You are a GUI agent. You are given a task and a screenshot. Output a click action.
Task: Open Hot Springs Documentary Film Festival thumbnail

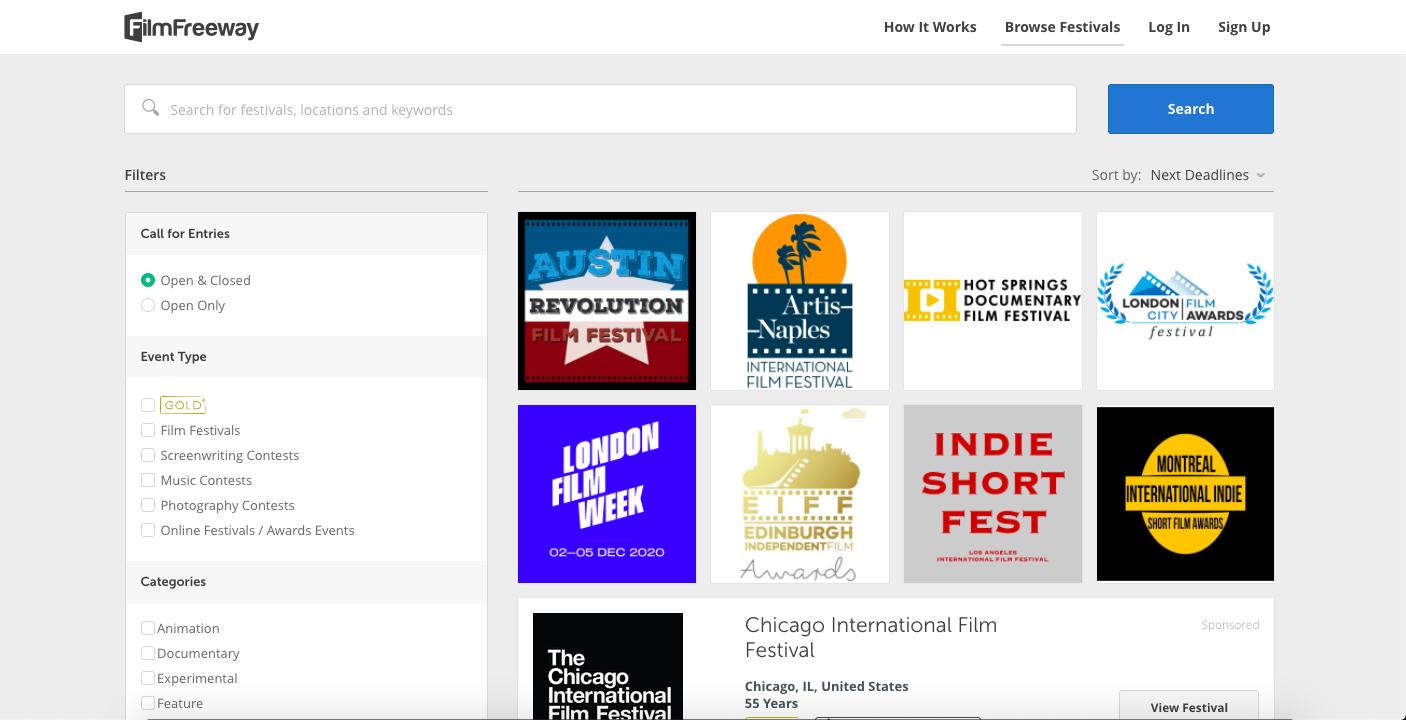click(993, 301)
